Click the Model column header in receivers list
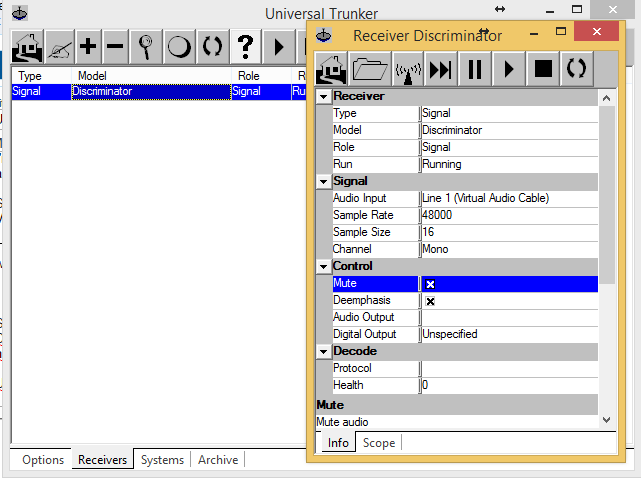Image resolution: width=641 pixels, height=478 pixels. pyautogui.click(x=151, y=76)
